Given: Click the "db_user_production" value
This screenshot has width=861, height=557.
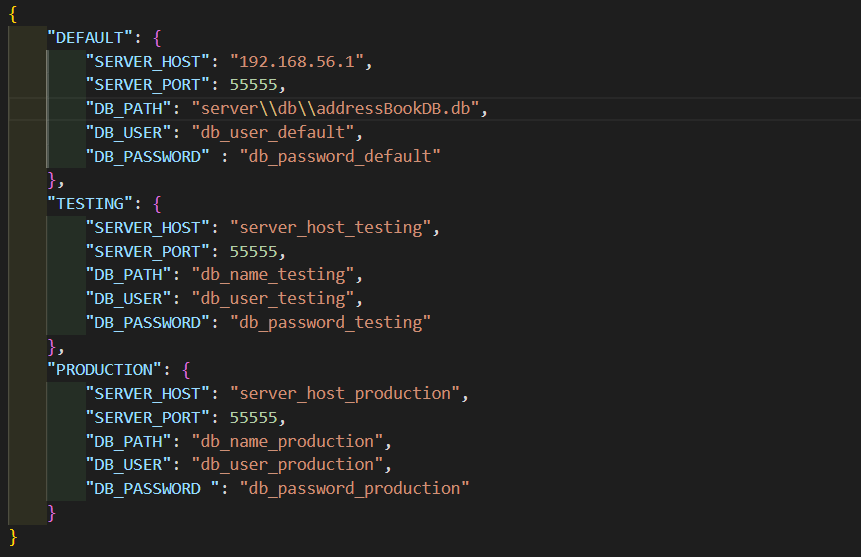Looking at the screenshot, I should tap(287, 465).
